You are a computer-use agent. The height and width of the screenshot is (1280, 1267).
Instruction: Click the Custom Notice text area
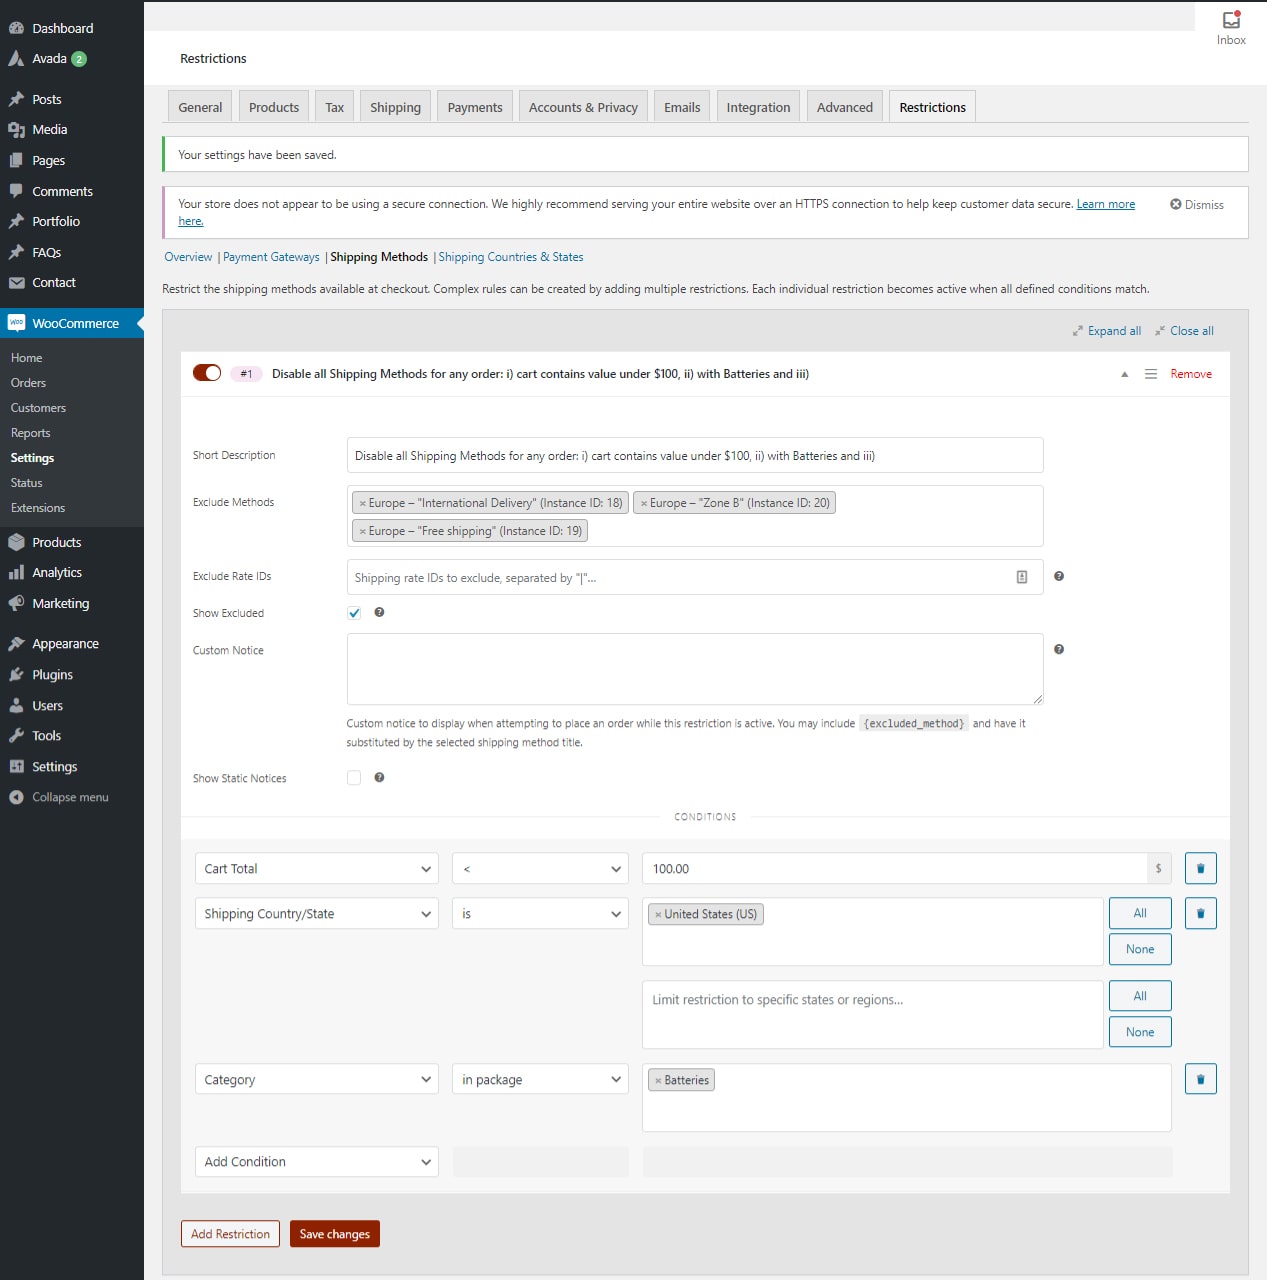695,669
